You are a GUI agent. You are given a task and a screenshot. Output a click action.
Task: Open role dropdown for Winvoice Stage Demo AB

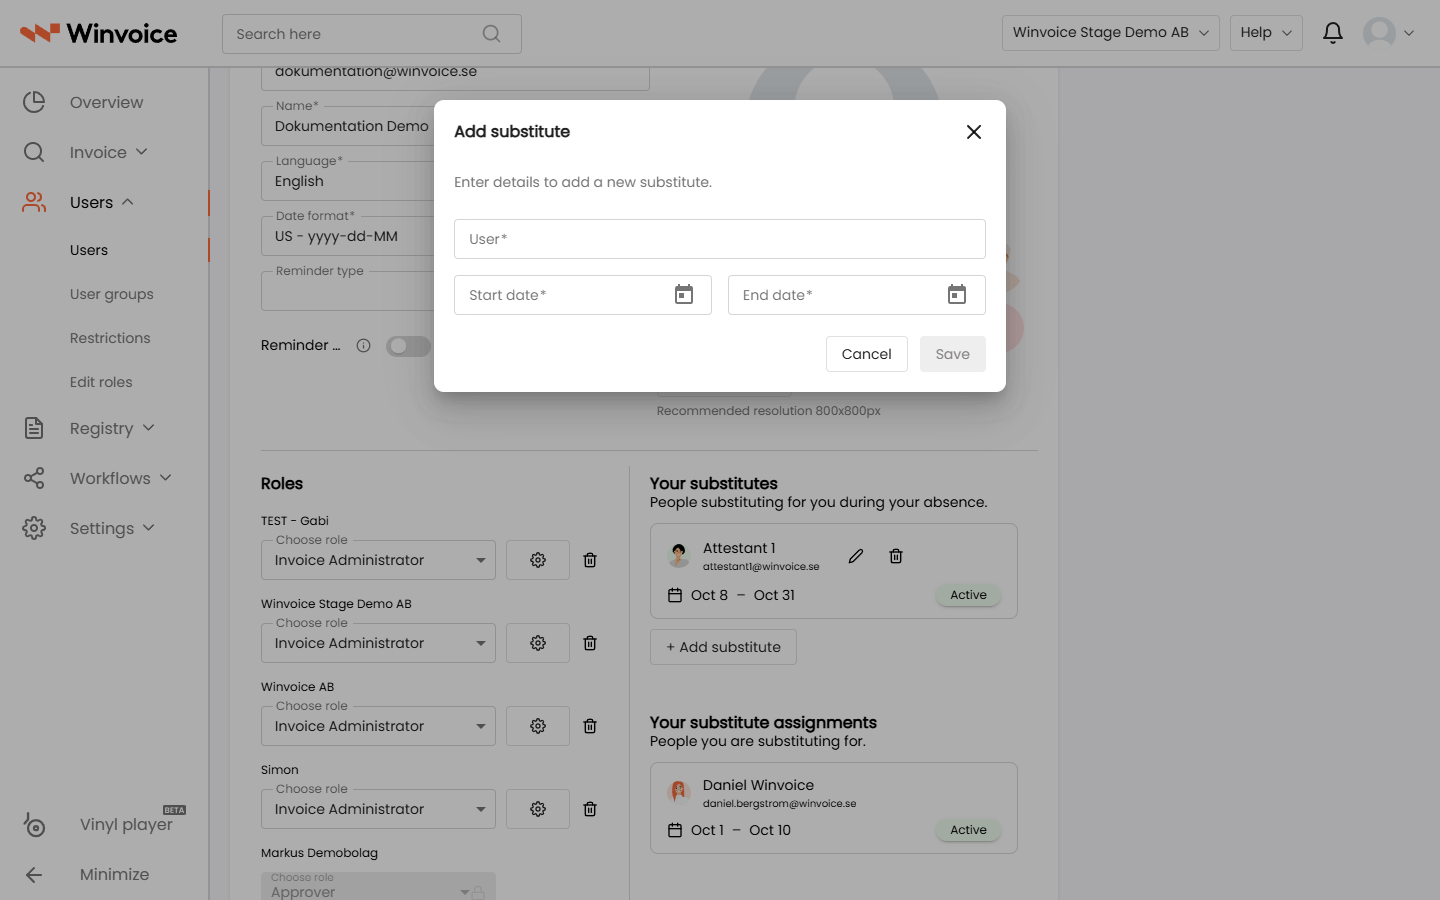pos(378,643)
